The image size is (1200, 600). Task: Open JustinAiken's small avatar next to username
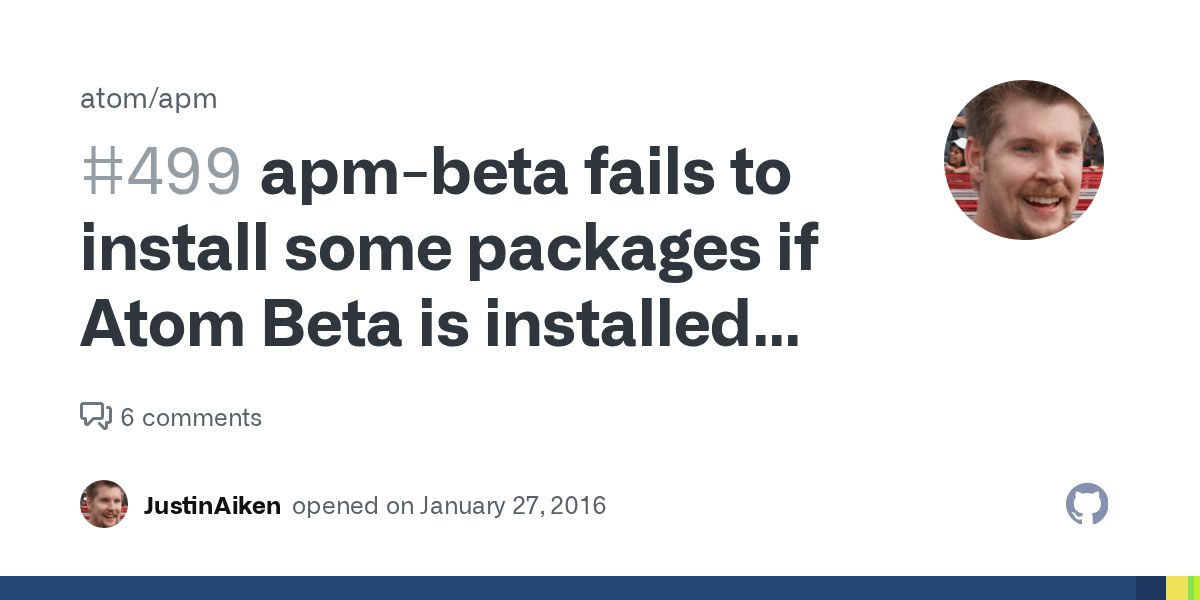click(104, 505)
